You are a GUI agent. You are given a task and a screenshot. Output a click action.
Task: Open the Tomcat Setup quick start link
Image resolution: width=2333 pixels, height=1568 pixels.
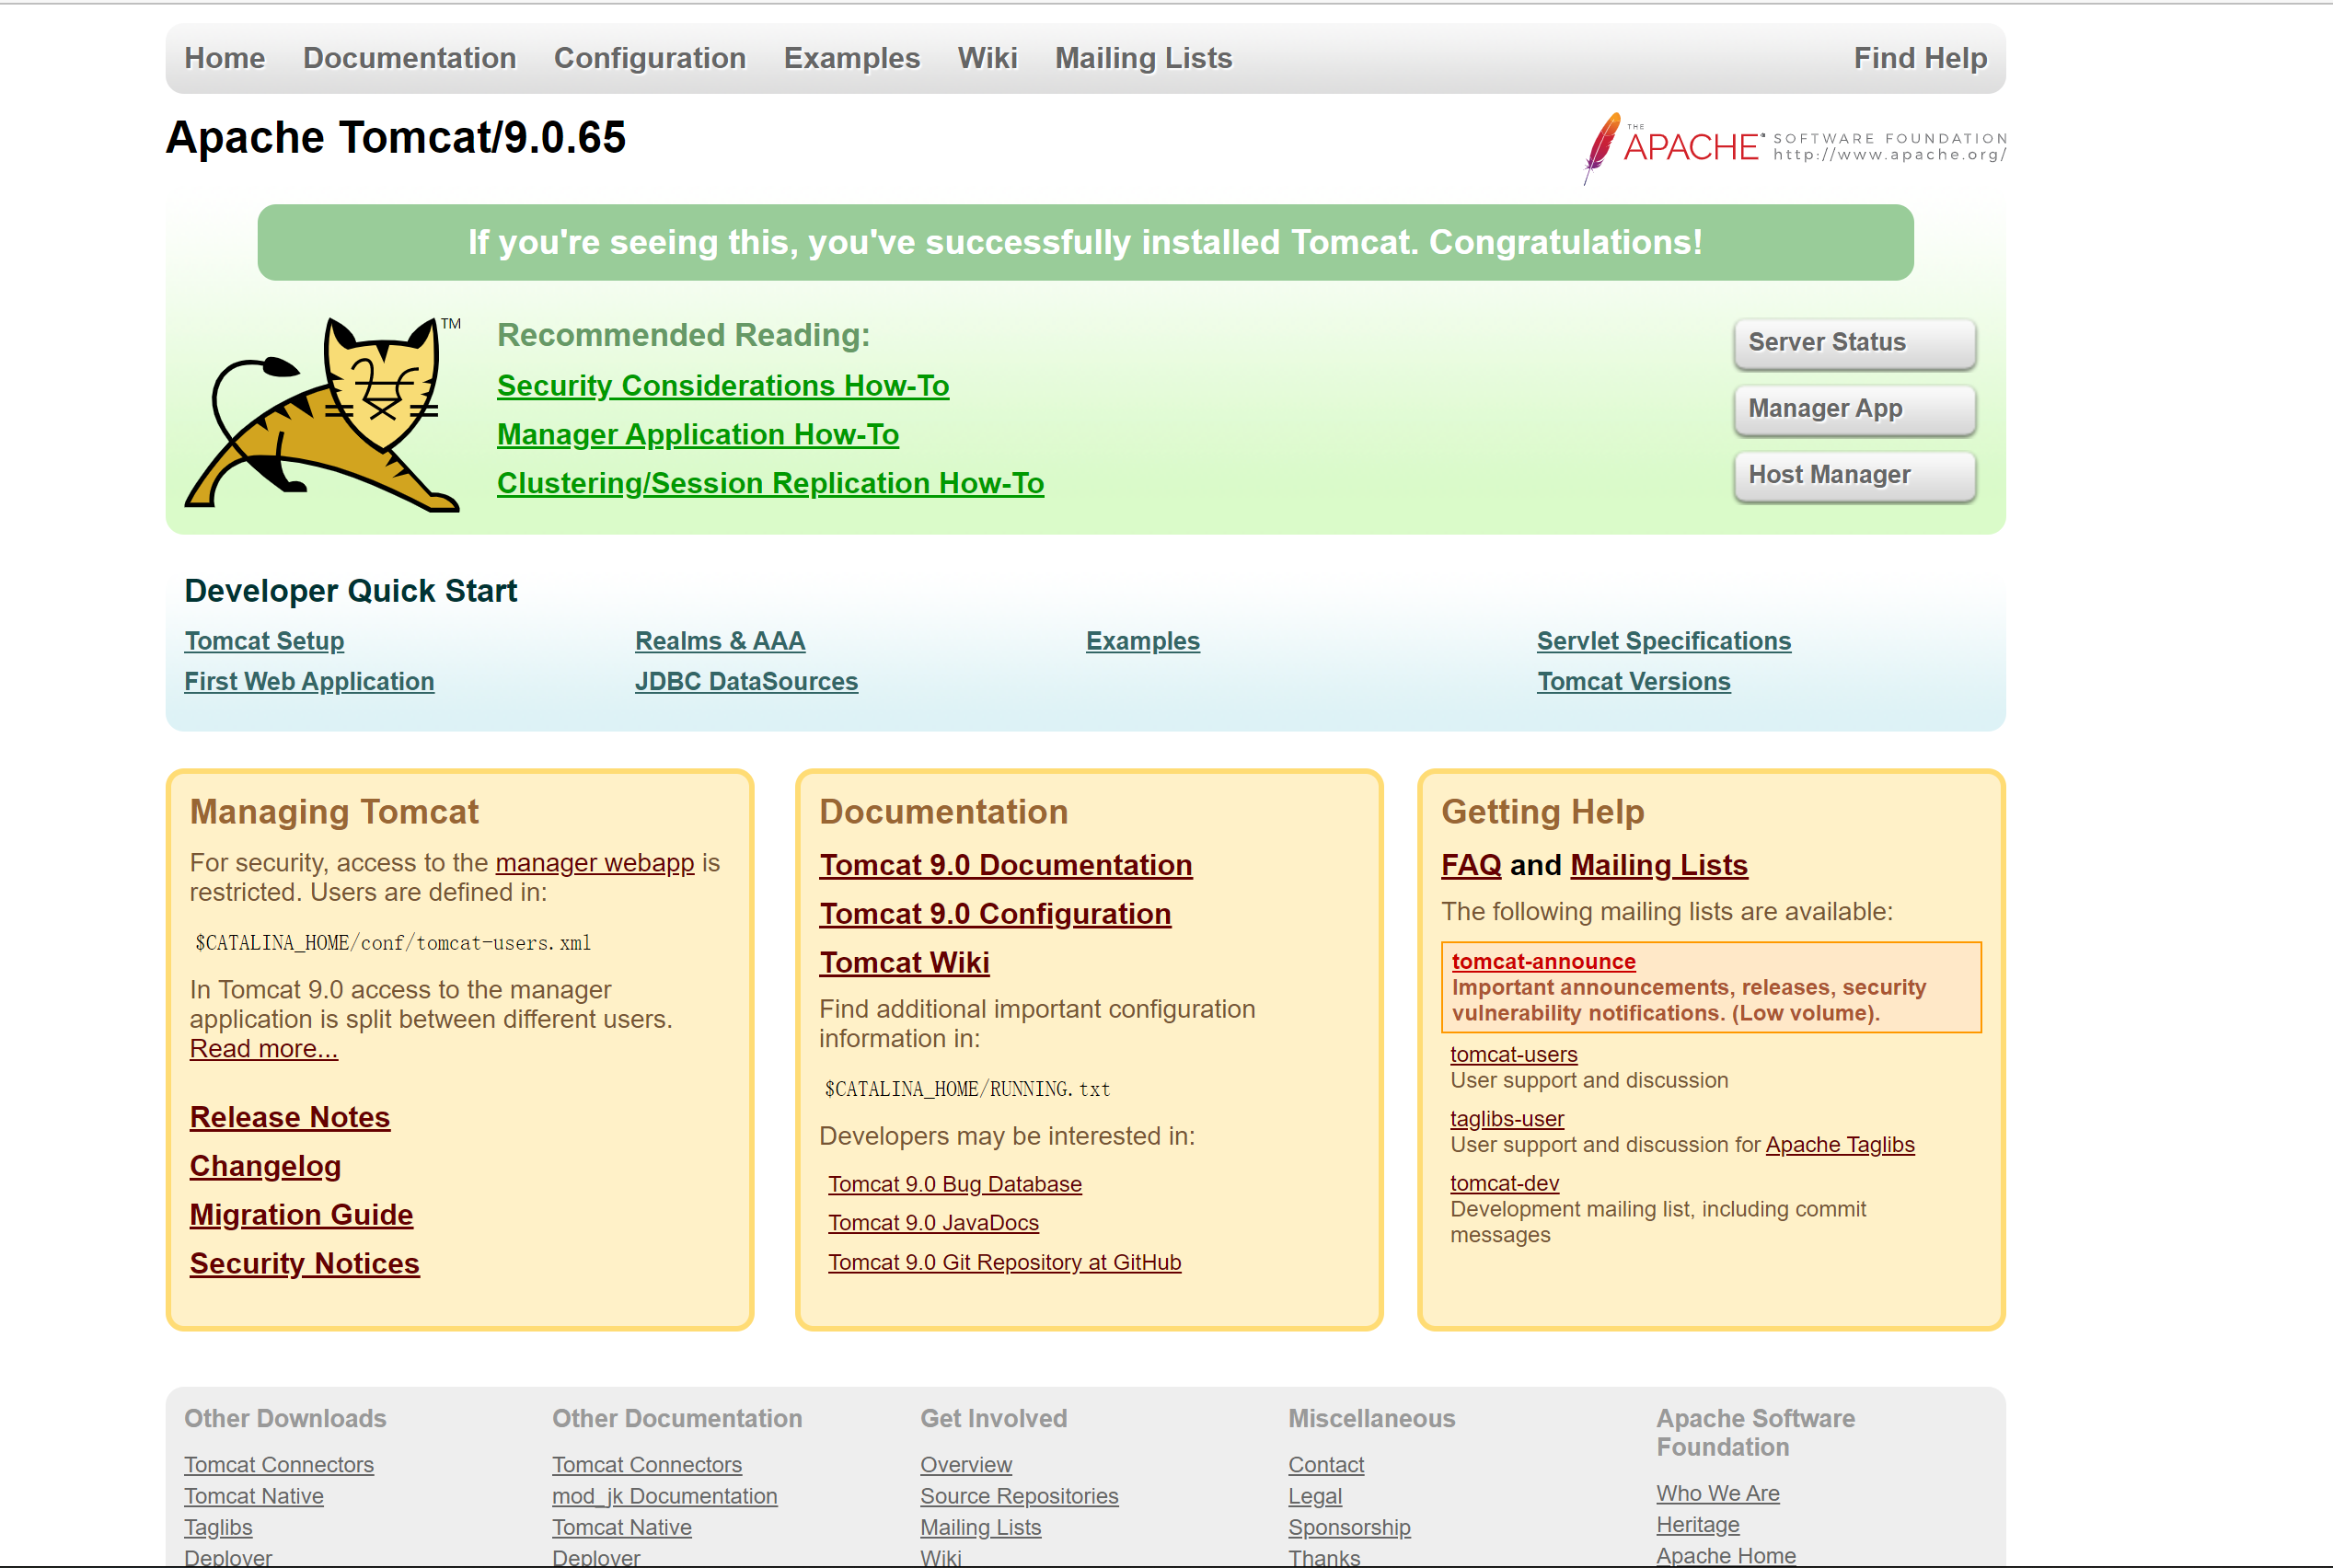(x=264, y=641)
